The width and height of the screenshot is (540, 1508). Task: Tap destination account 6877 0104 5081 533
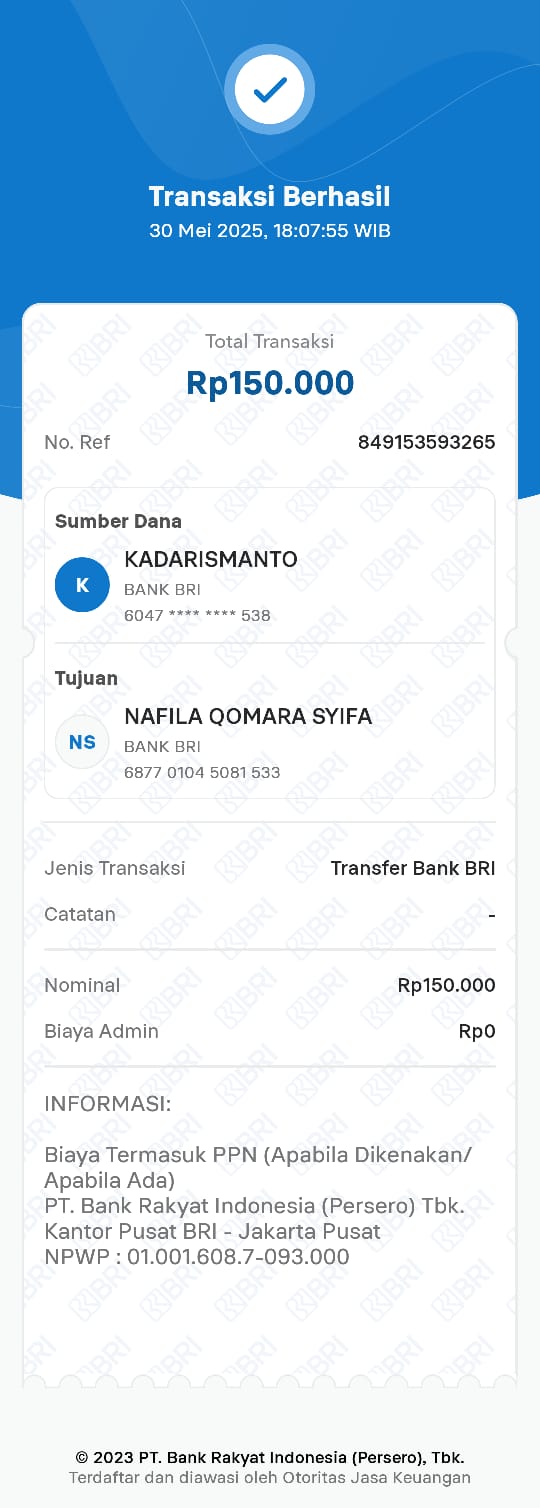pyautogui.click(x=202, y=772)
